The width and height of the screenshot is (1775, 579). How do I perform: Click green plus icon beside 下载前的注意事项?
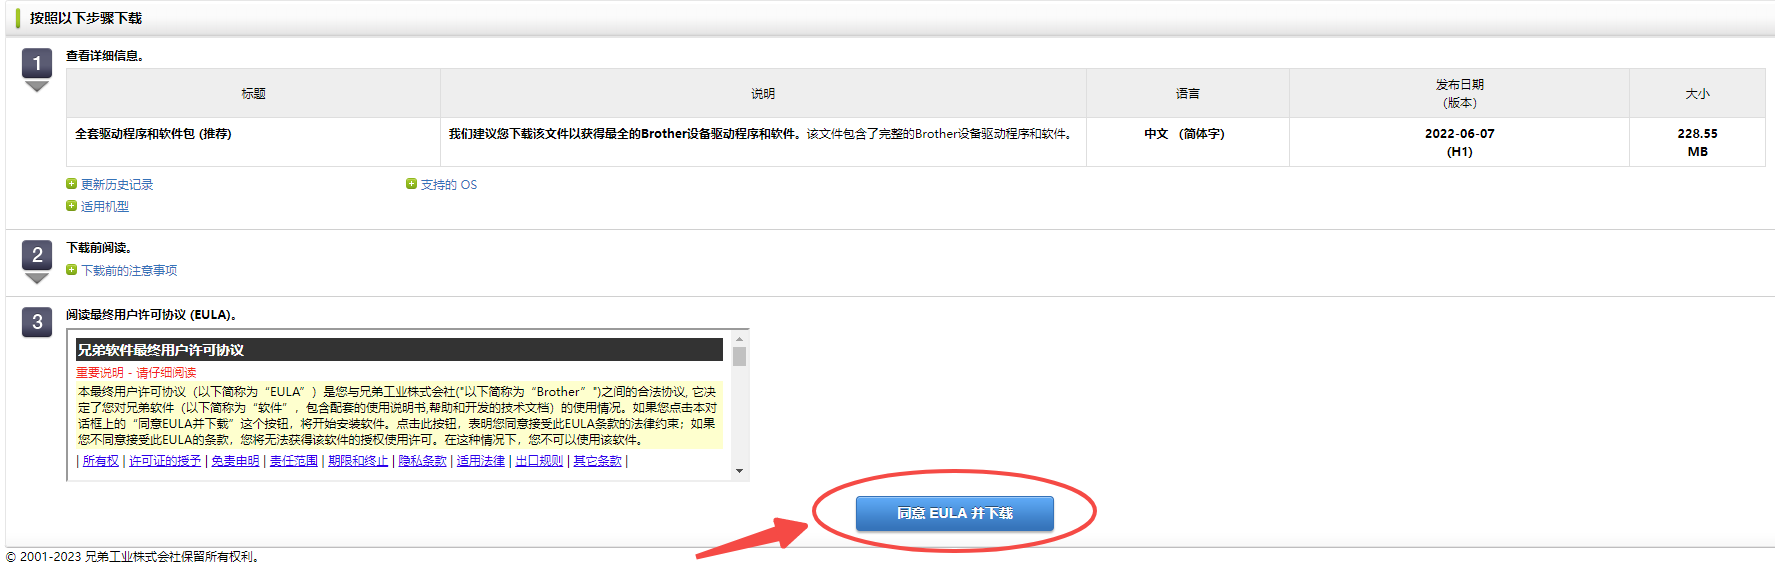pos(71,270)
